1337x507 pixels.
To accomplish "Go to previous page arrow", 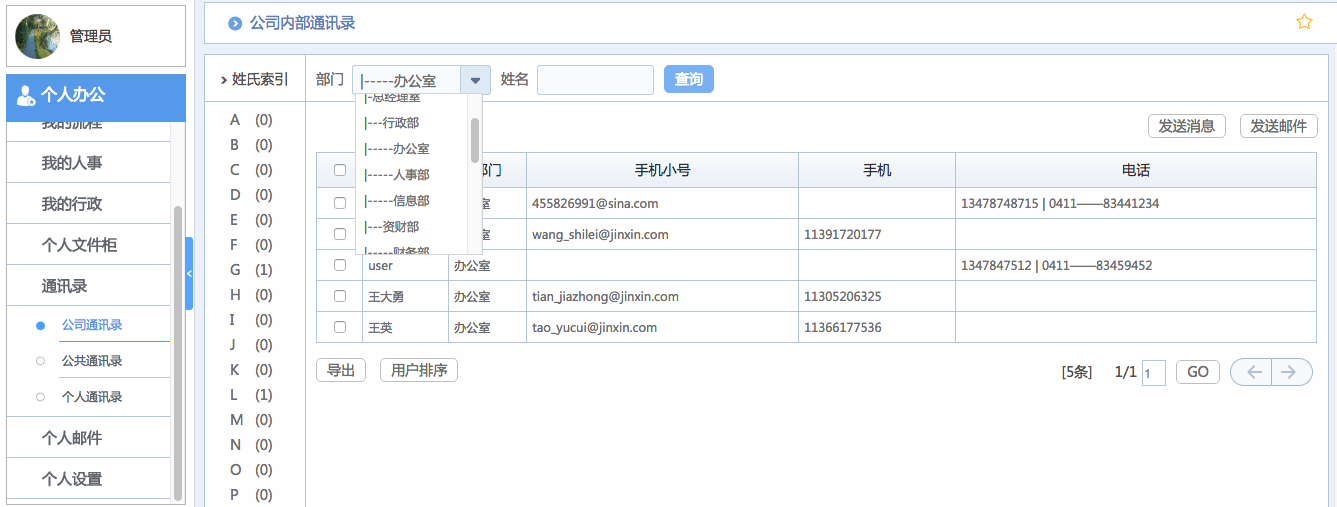I will [1252, 372].
